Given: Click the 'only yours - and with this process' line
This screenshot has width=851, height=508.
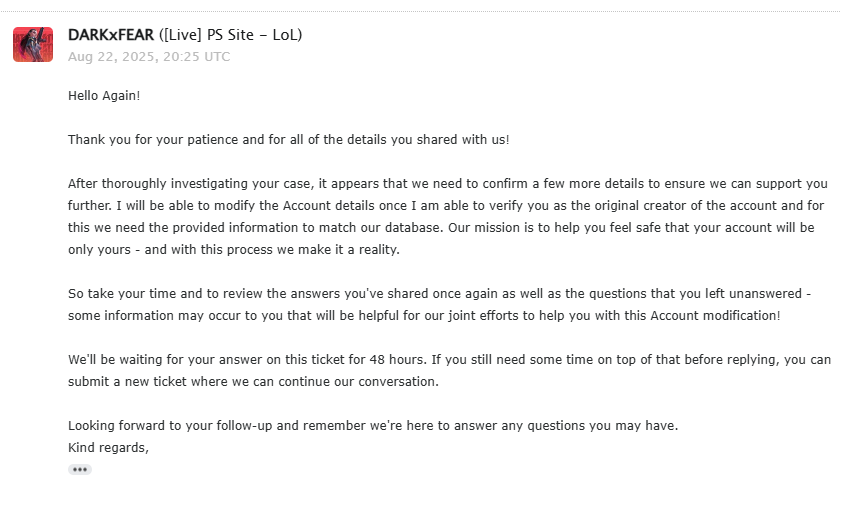Looking at the screenshot, I should point(234,250).
